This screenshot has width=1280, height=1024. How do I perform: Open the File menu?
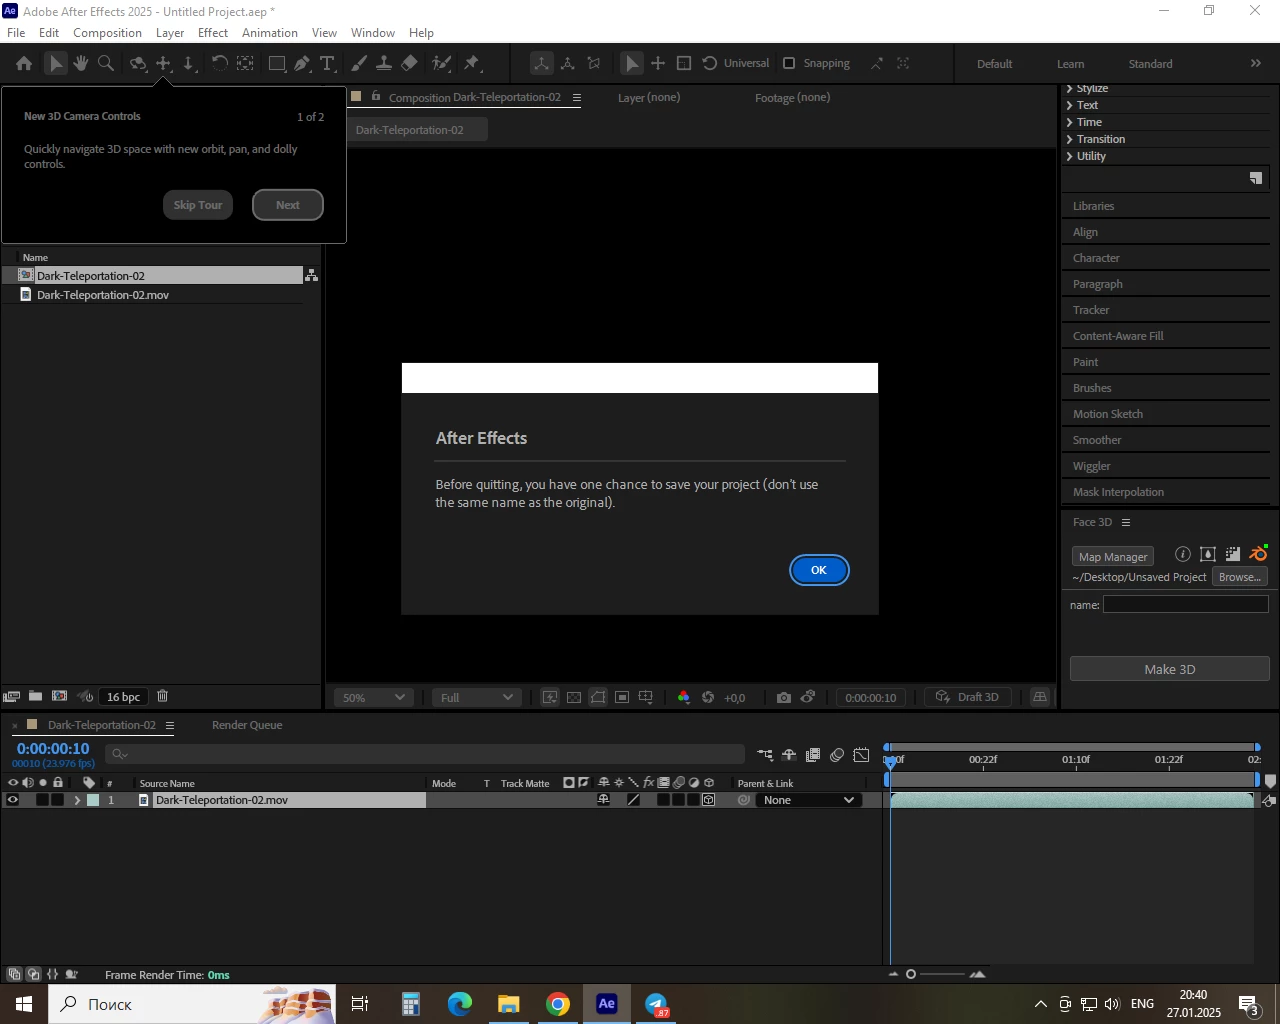tap(17, 33)
